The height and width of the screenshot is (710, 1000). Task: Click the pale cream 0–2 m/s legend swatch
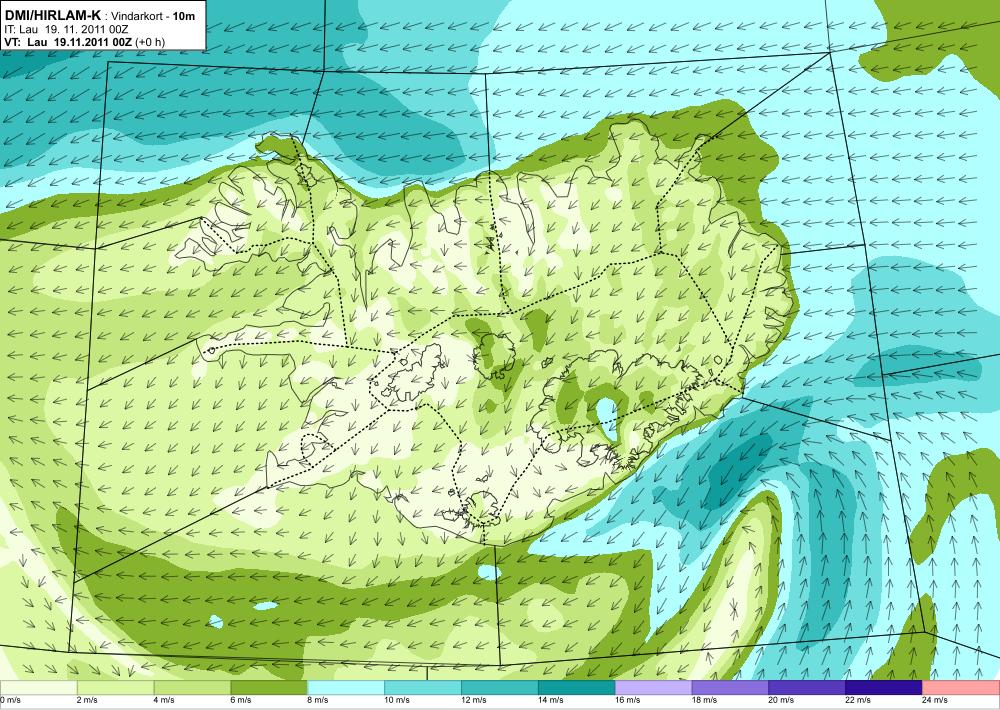pos(38,688)
